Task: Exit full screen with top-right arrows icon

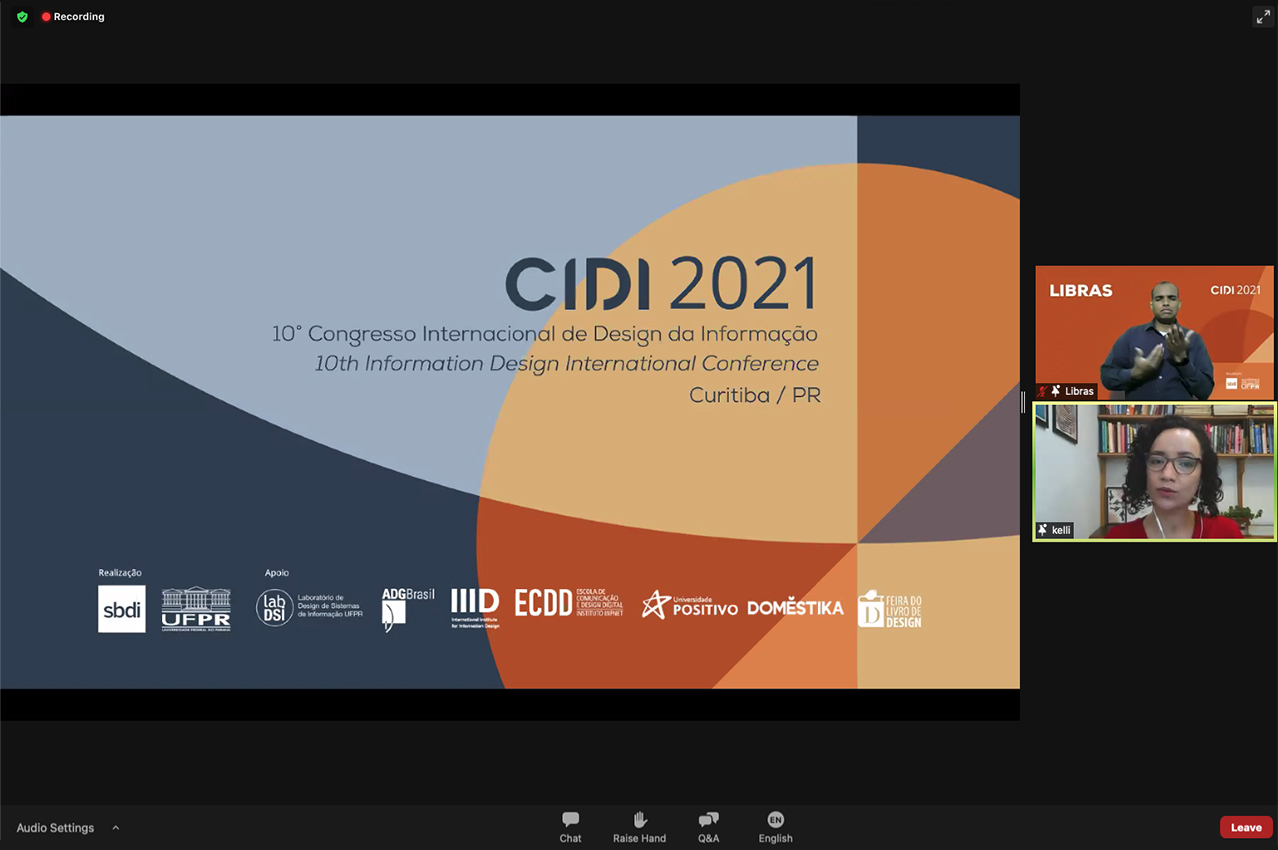Action: coord(1263,17)
